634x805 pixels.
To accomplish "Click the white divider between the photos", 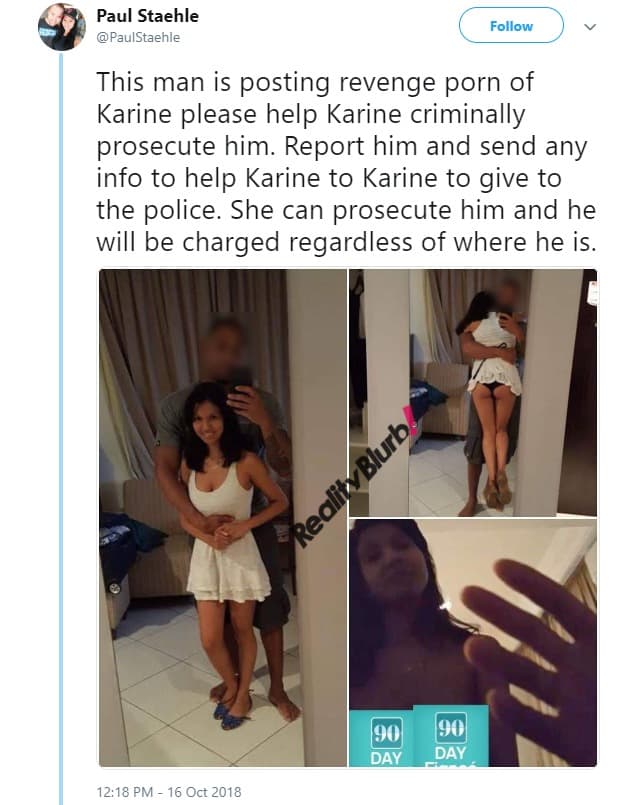I will 348,518.
